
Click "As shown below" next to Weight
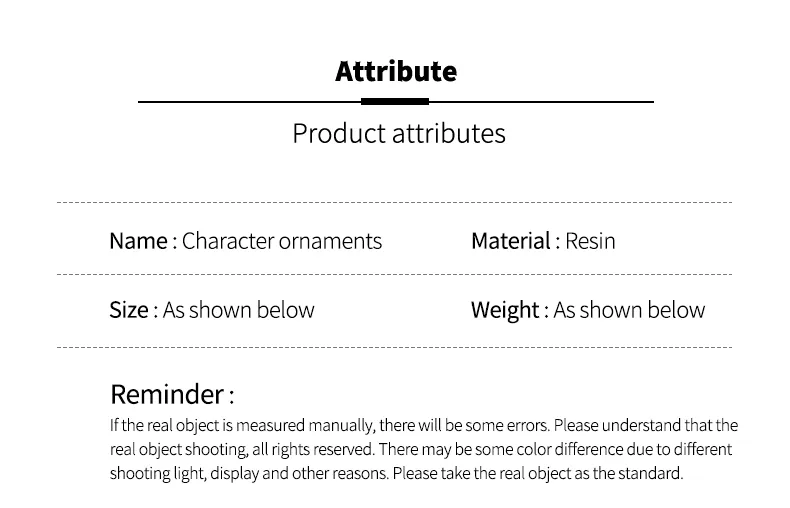click(x=629, y=310)
